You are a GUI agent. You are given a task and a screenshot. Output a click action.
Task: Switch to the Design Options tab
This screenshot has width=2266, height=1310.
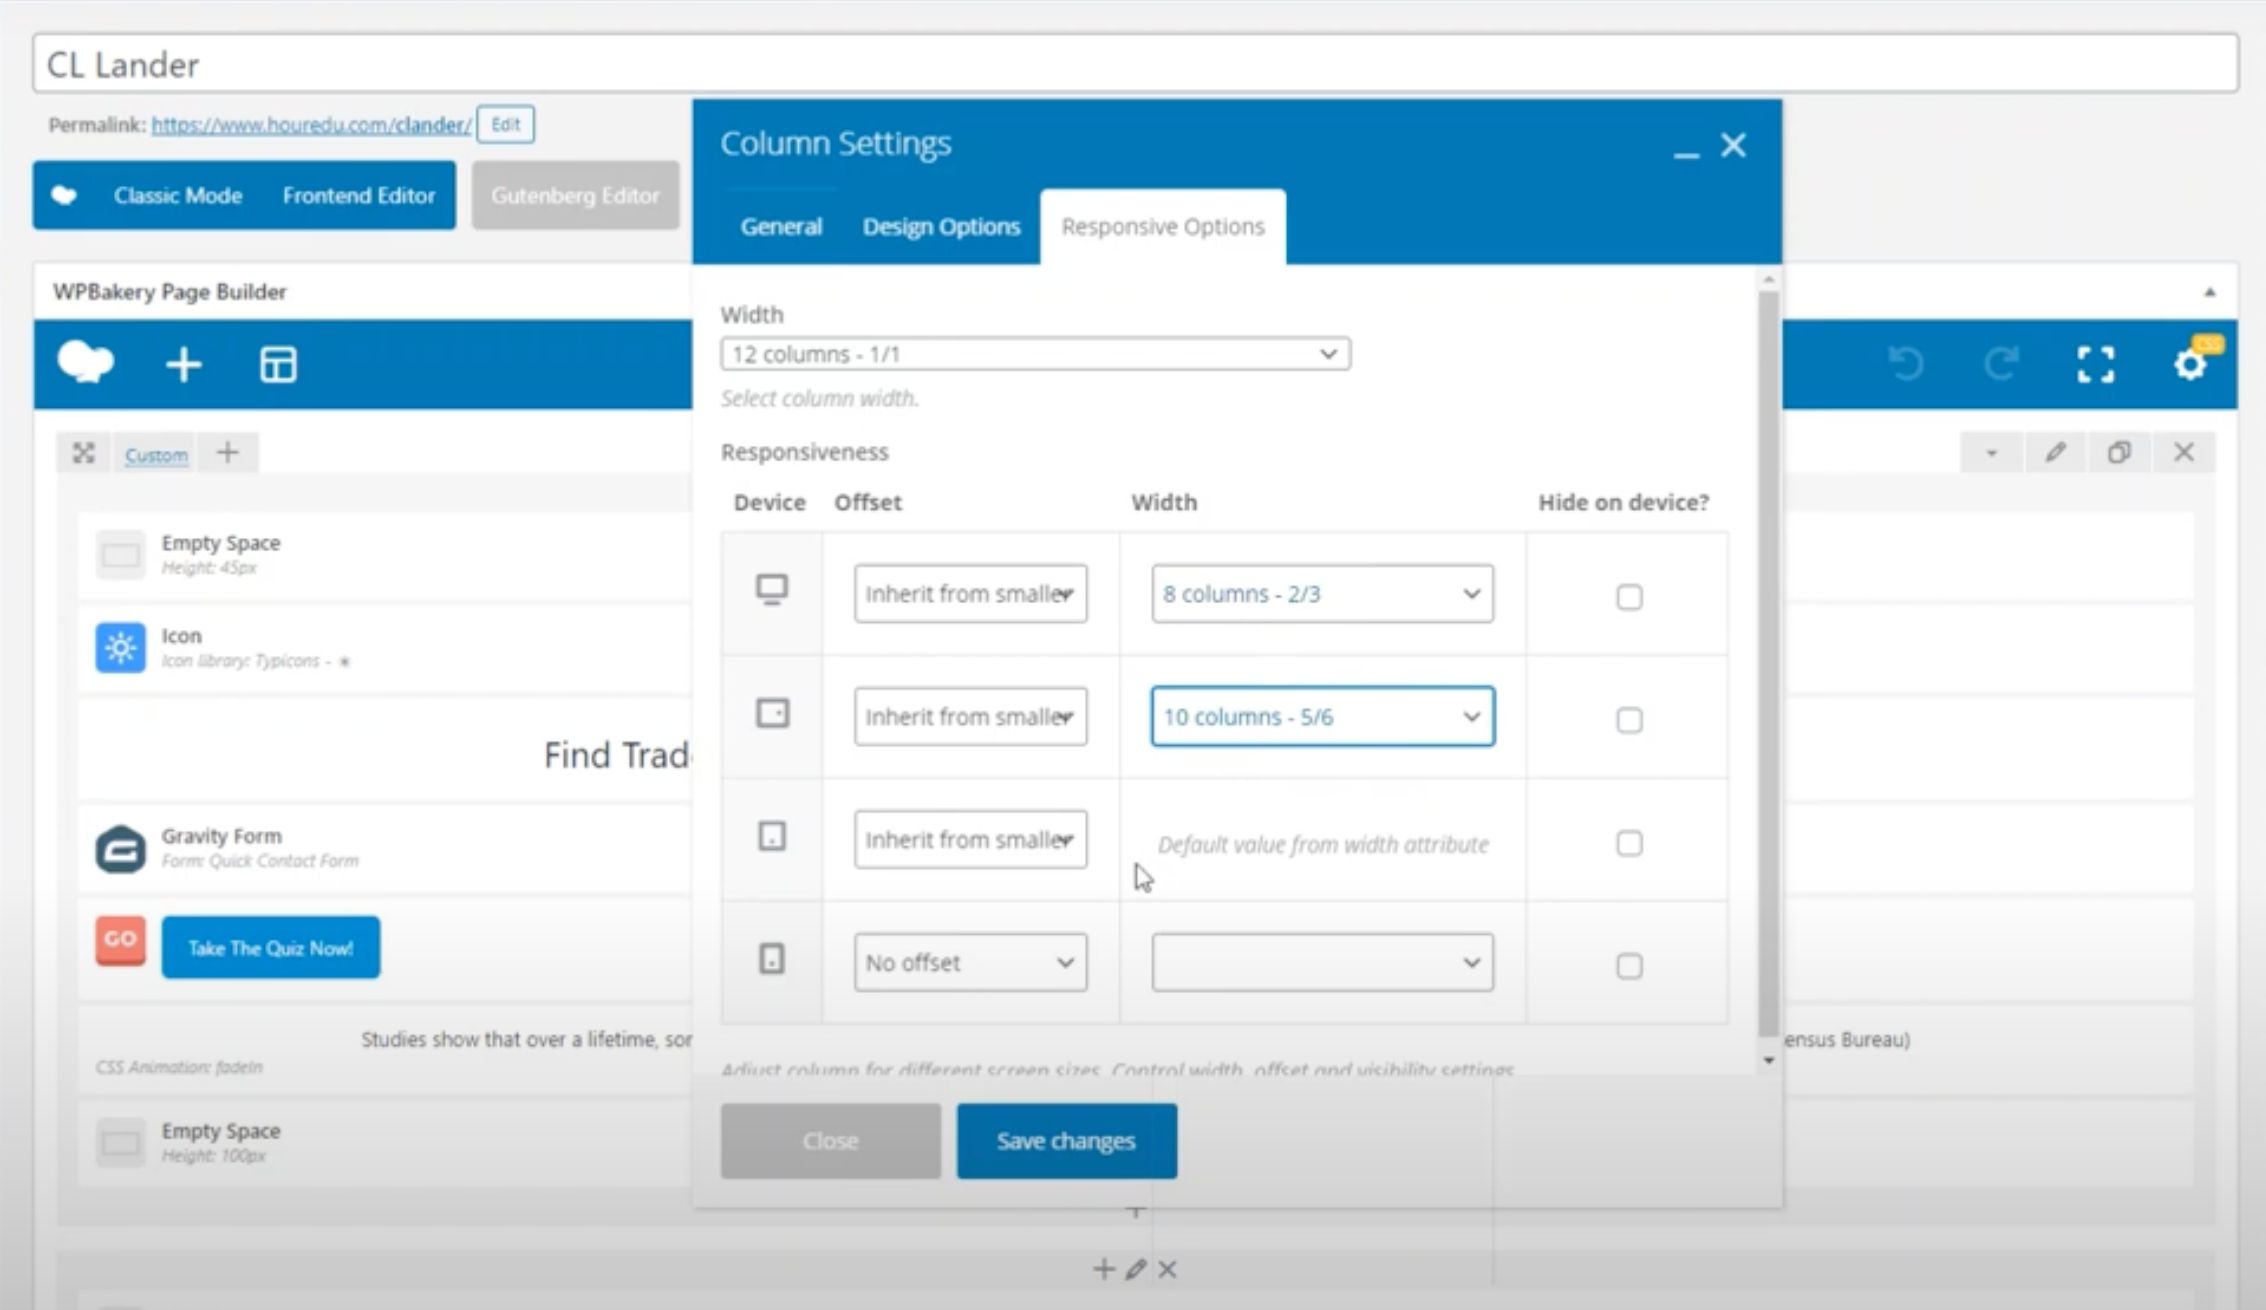coord(940,227)
